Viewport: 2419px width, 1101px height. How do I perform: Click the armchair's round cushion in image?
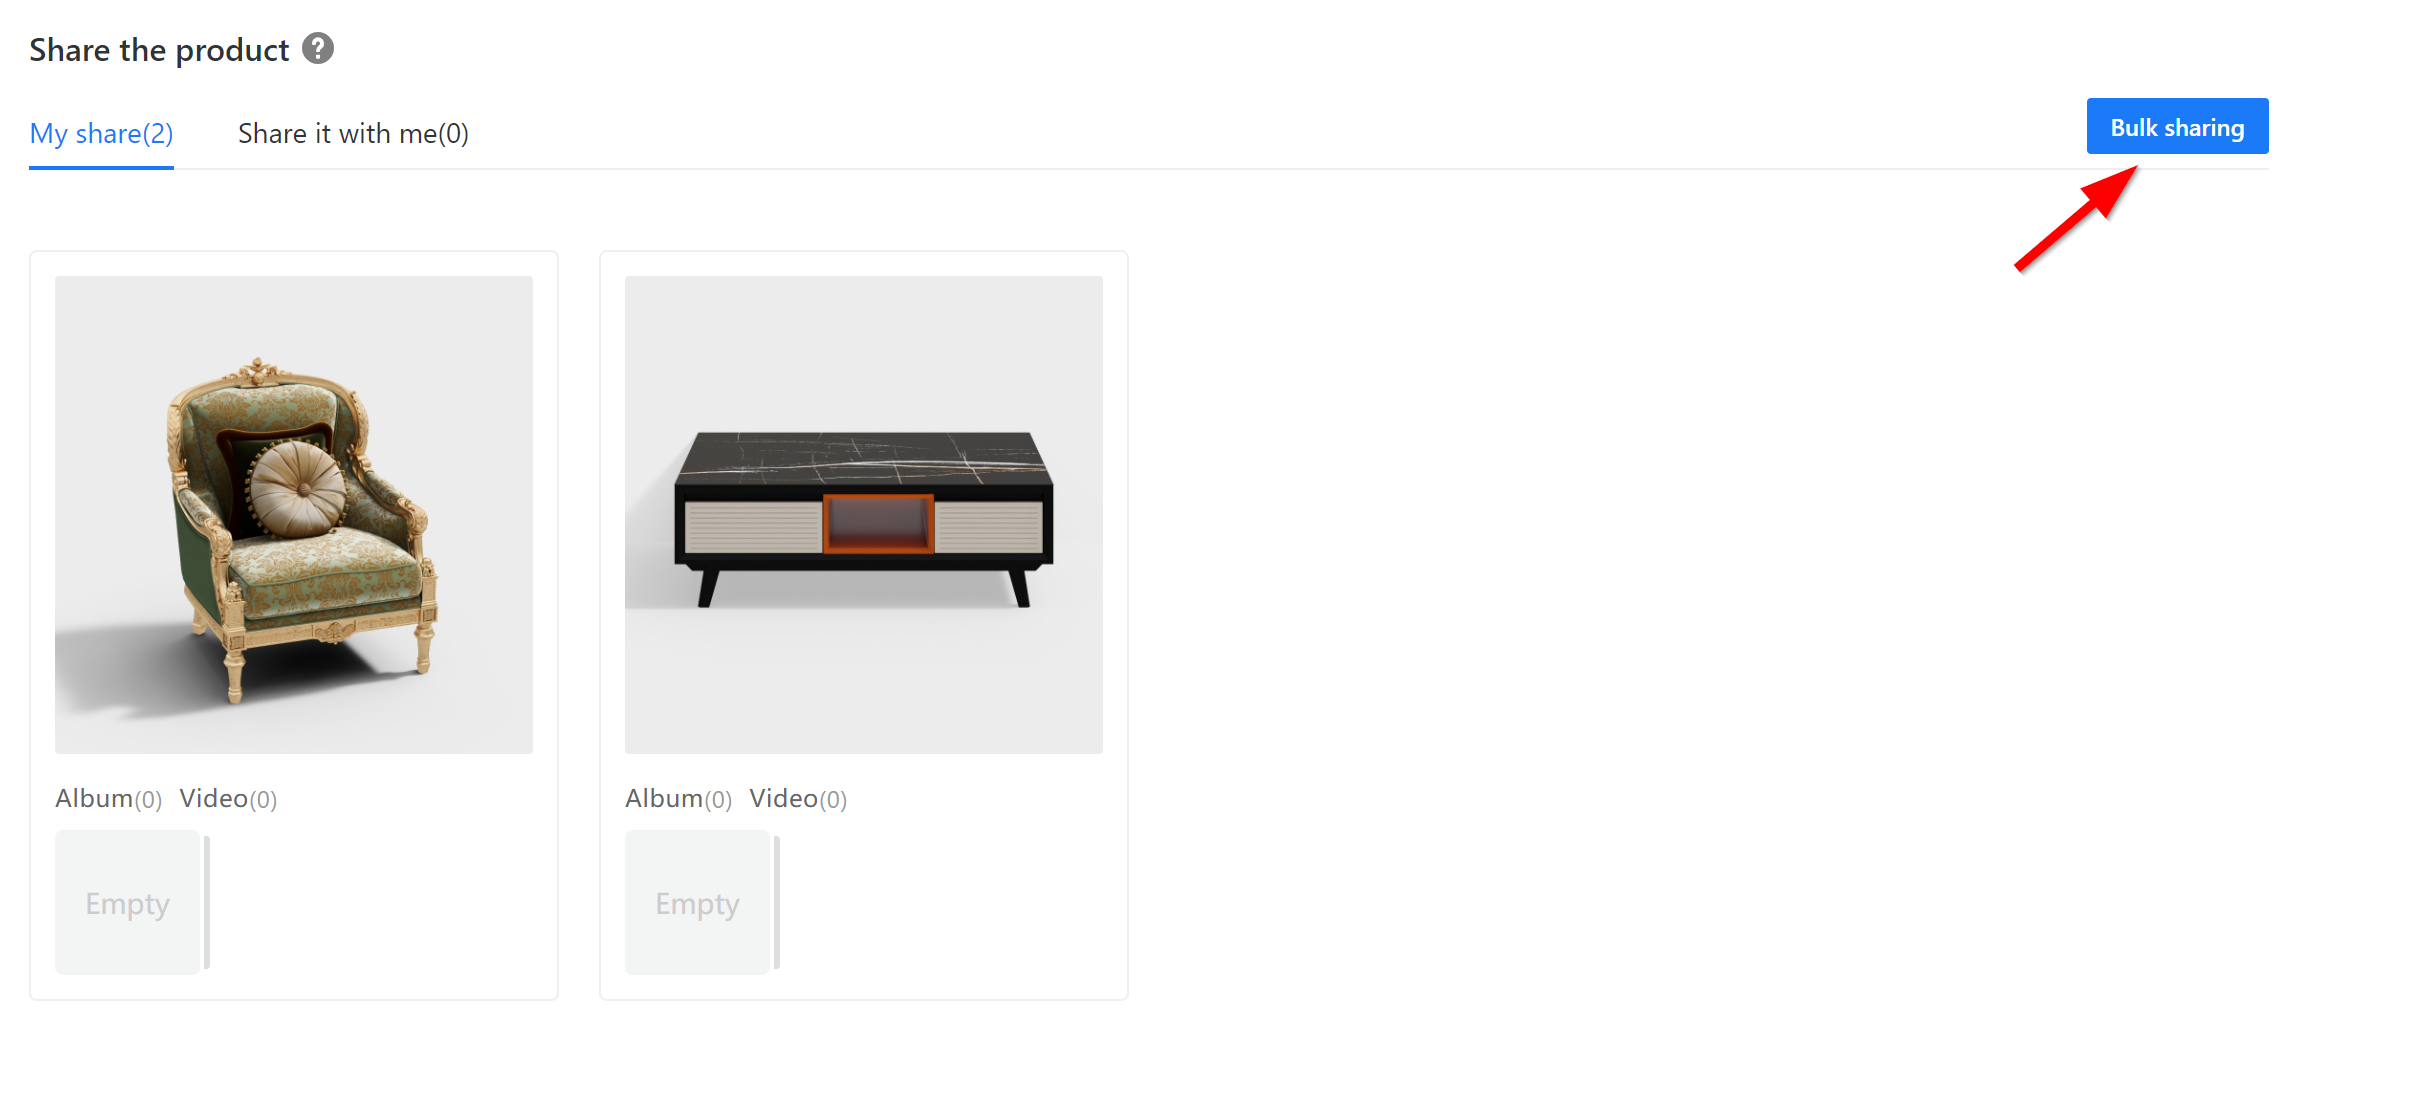click(297, 489)
